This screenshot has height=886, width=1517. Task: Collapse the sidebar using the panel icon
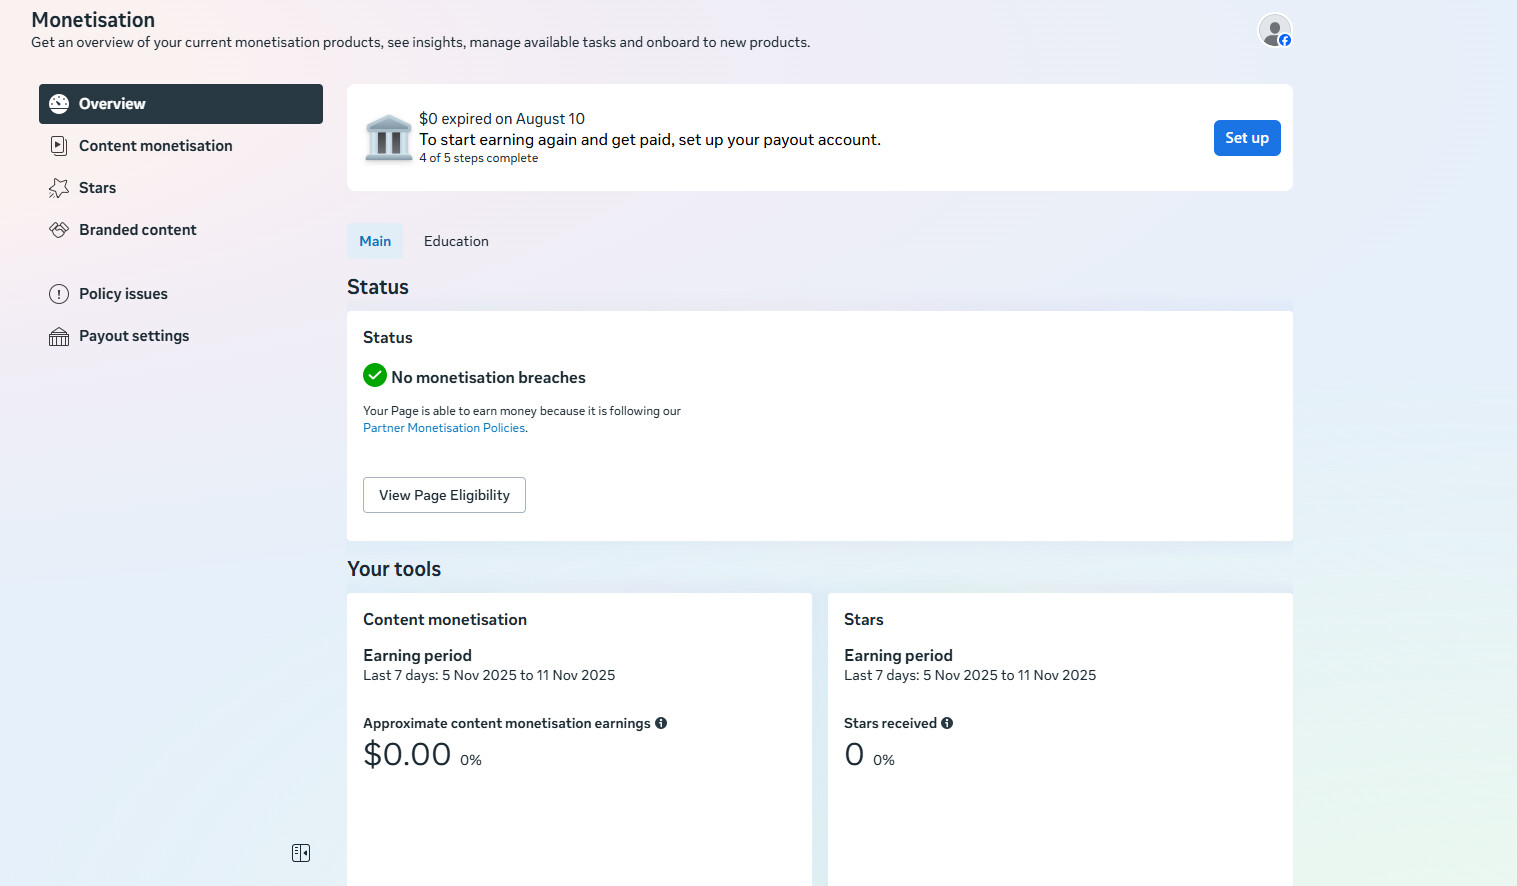coord(301,853)
